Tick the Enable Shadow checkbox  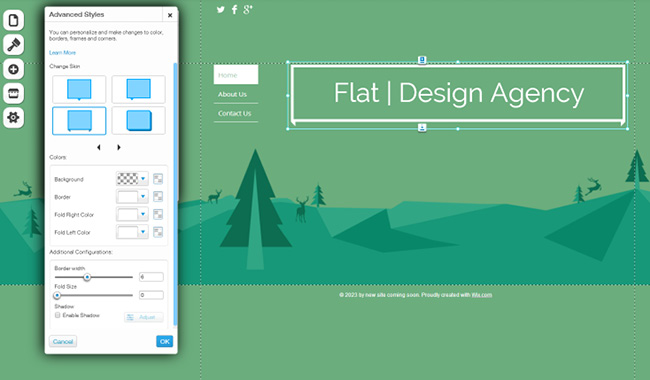58,315
